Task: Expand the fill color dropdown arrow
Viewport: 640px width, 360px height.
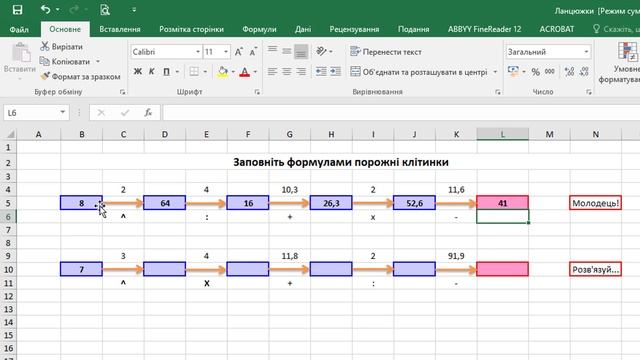Action: pyautogui.click(x=233, y=72)
